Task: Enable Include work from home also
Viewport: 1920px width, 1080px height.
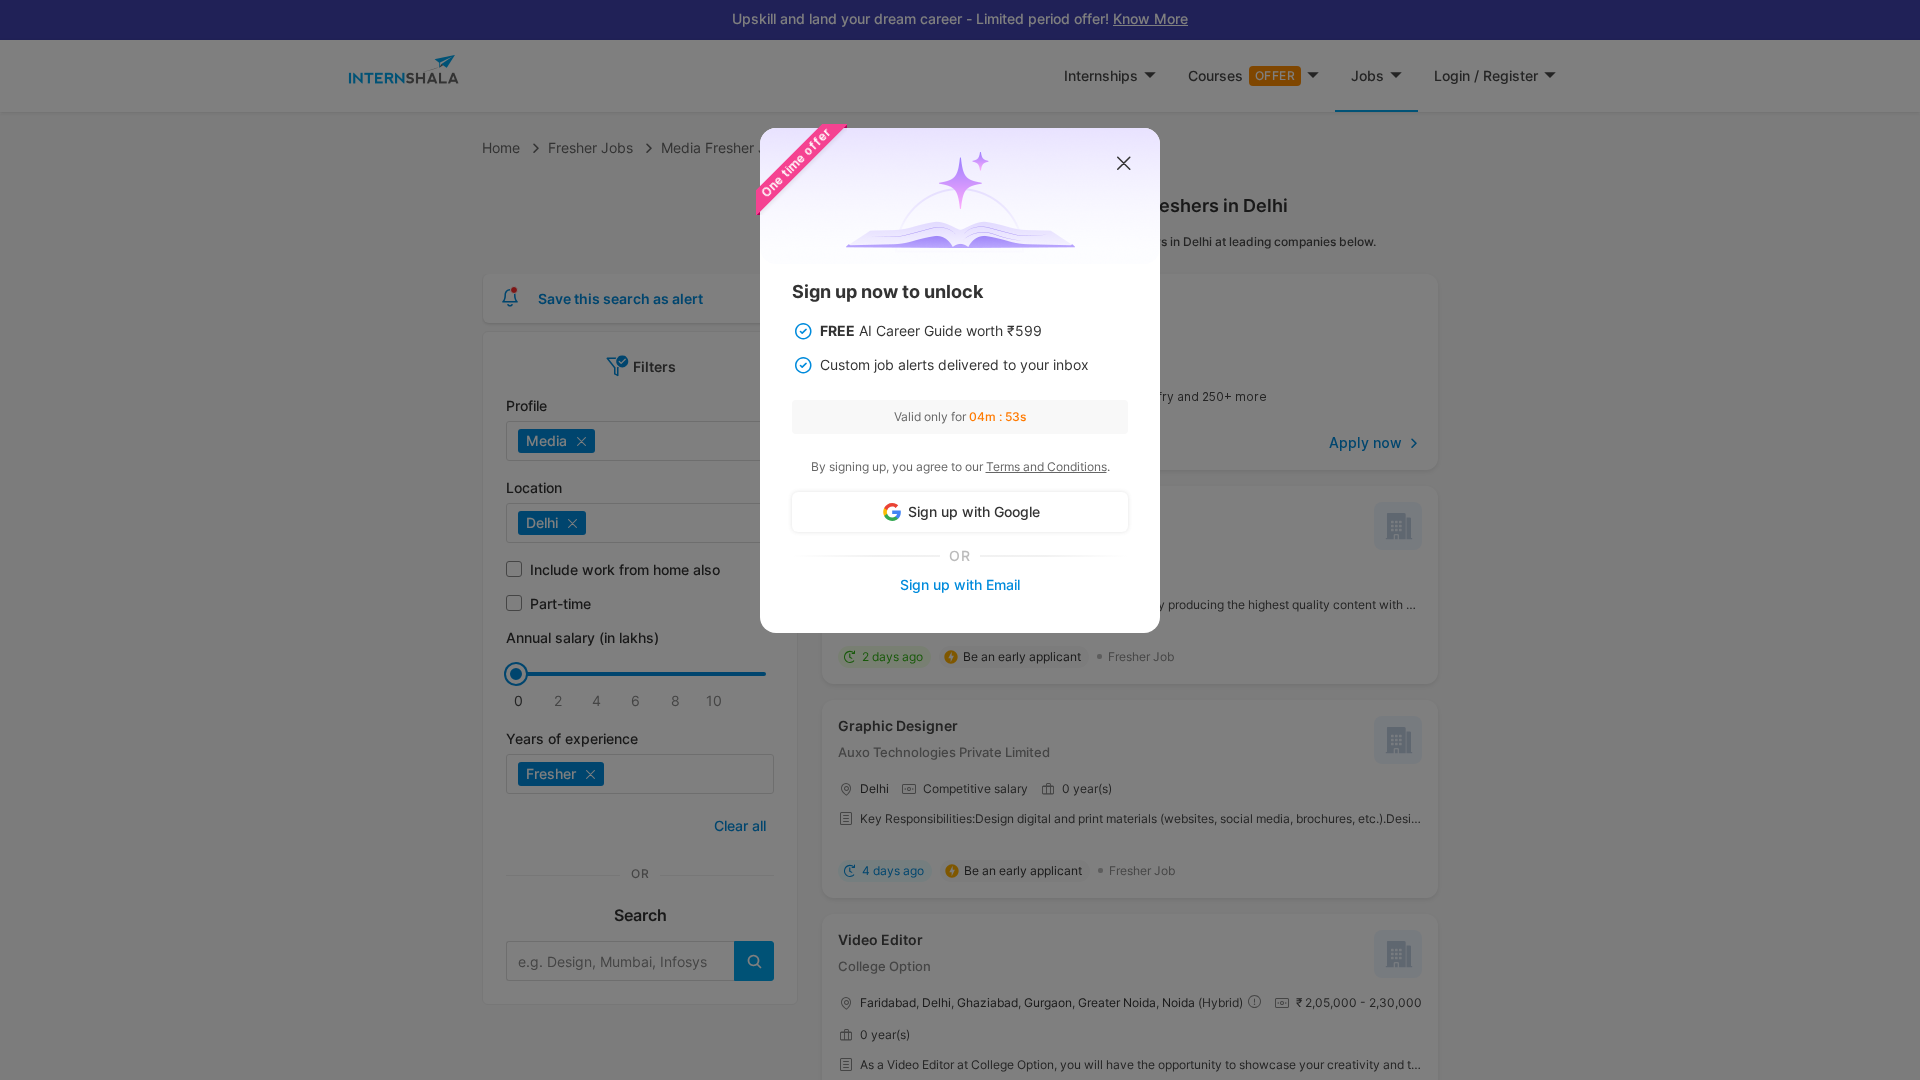Action: [x=514, y=569]
